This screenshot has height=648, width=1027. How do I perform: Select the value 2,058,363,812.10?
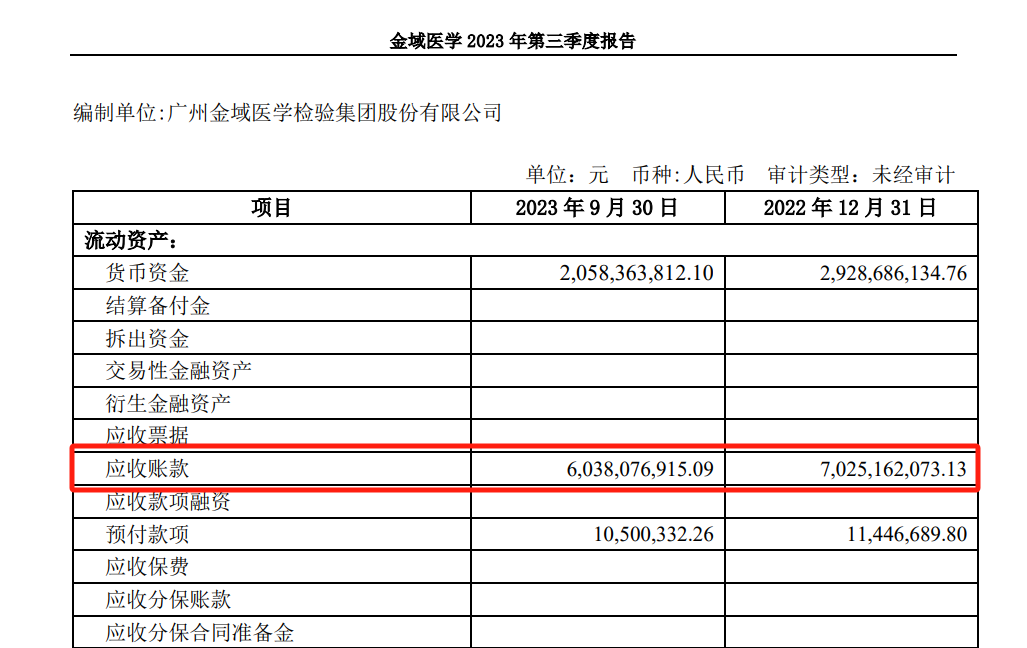point(637,273)
